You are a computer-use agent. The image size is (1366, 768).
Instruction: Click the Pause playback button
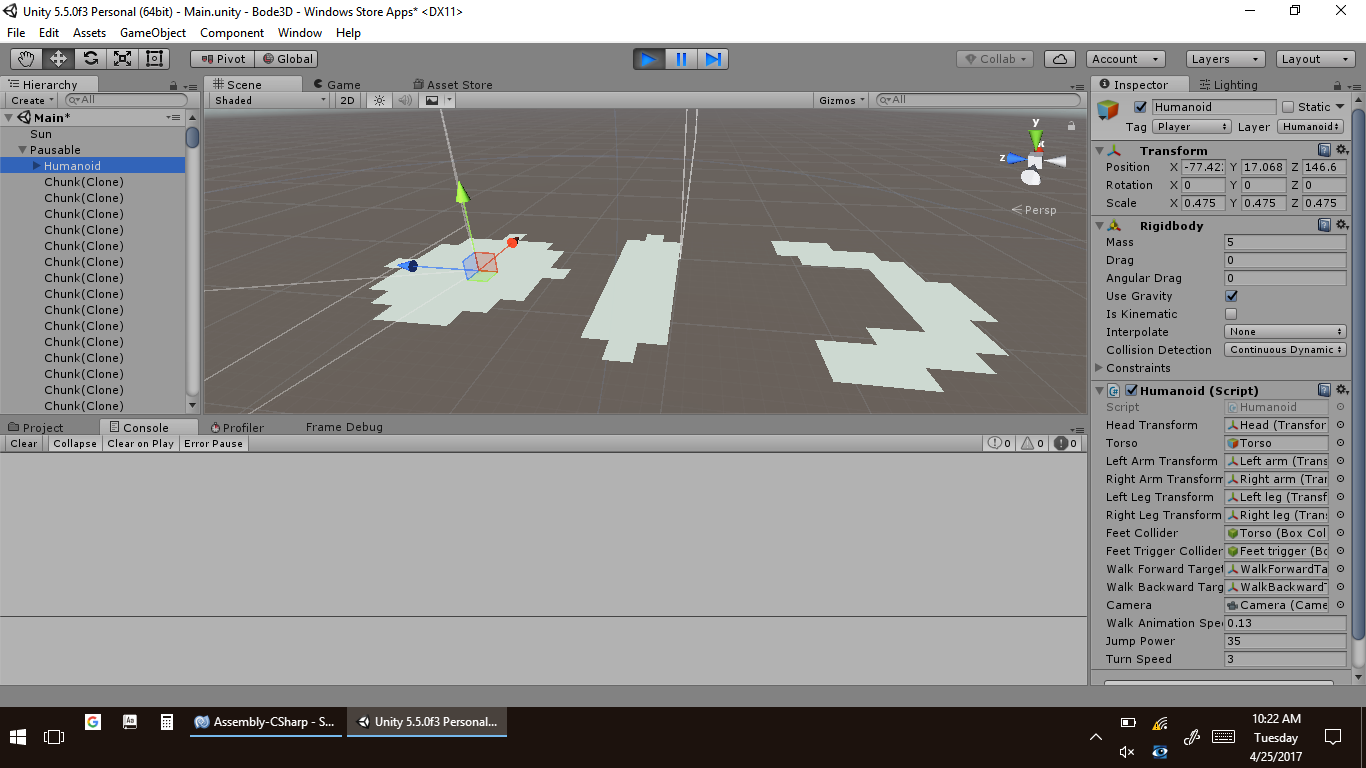point(681,59)
